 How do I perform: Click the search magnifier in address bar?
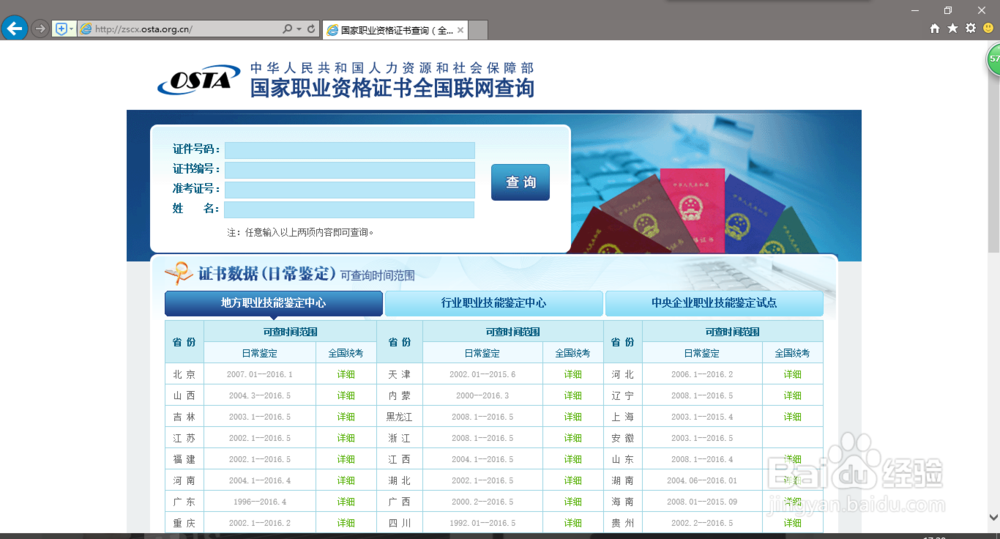[287, 29]
